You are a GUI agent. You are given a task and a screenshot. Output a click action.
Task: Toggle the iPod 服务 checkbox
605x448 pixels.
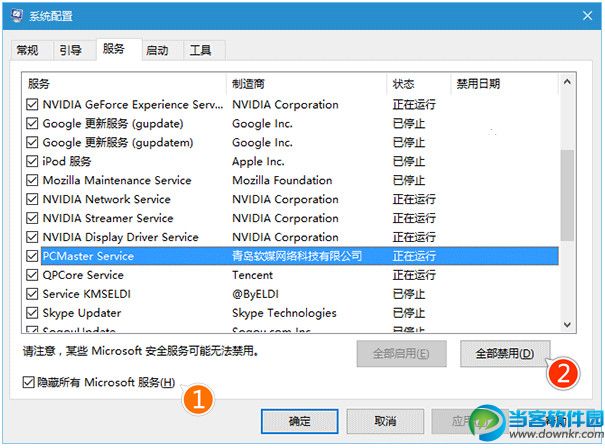(32, 161)
